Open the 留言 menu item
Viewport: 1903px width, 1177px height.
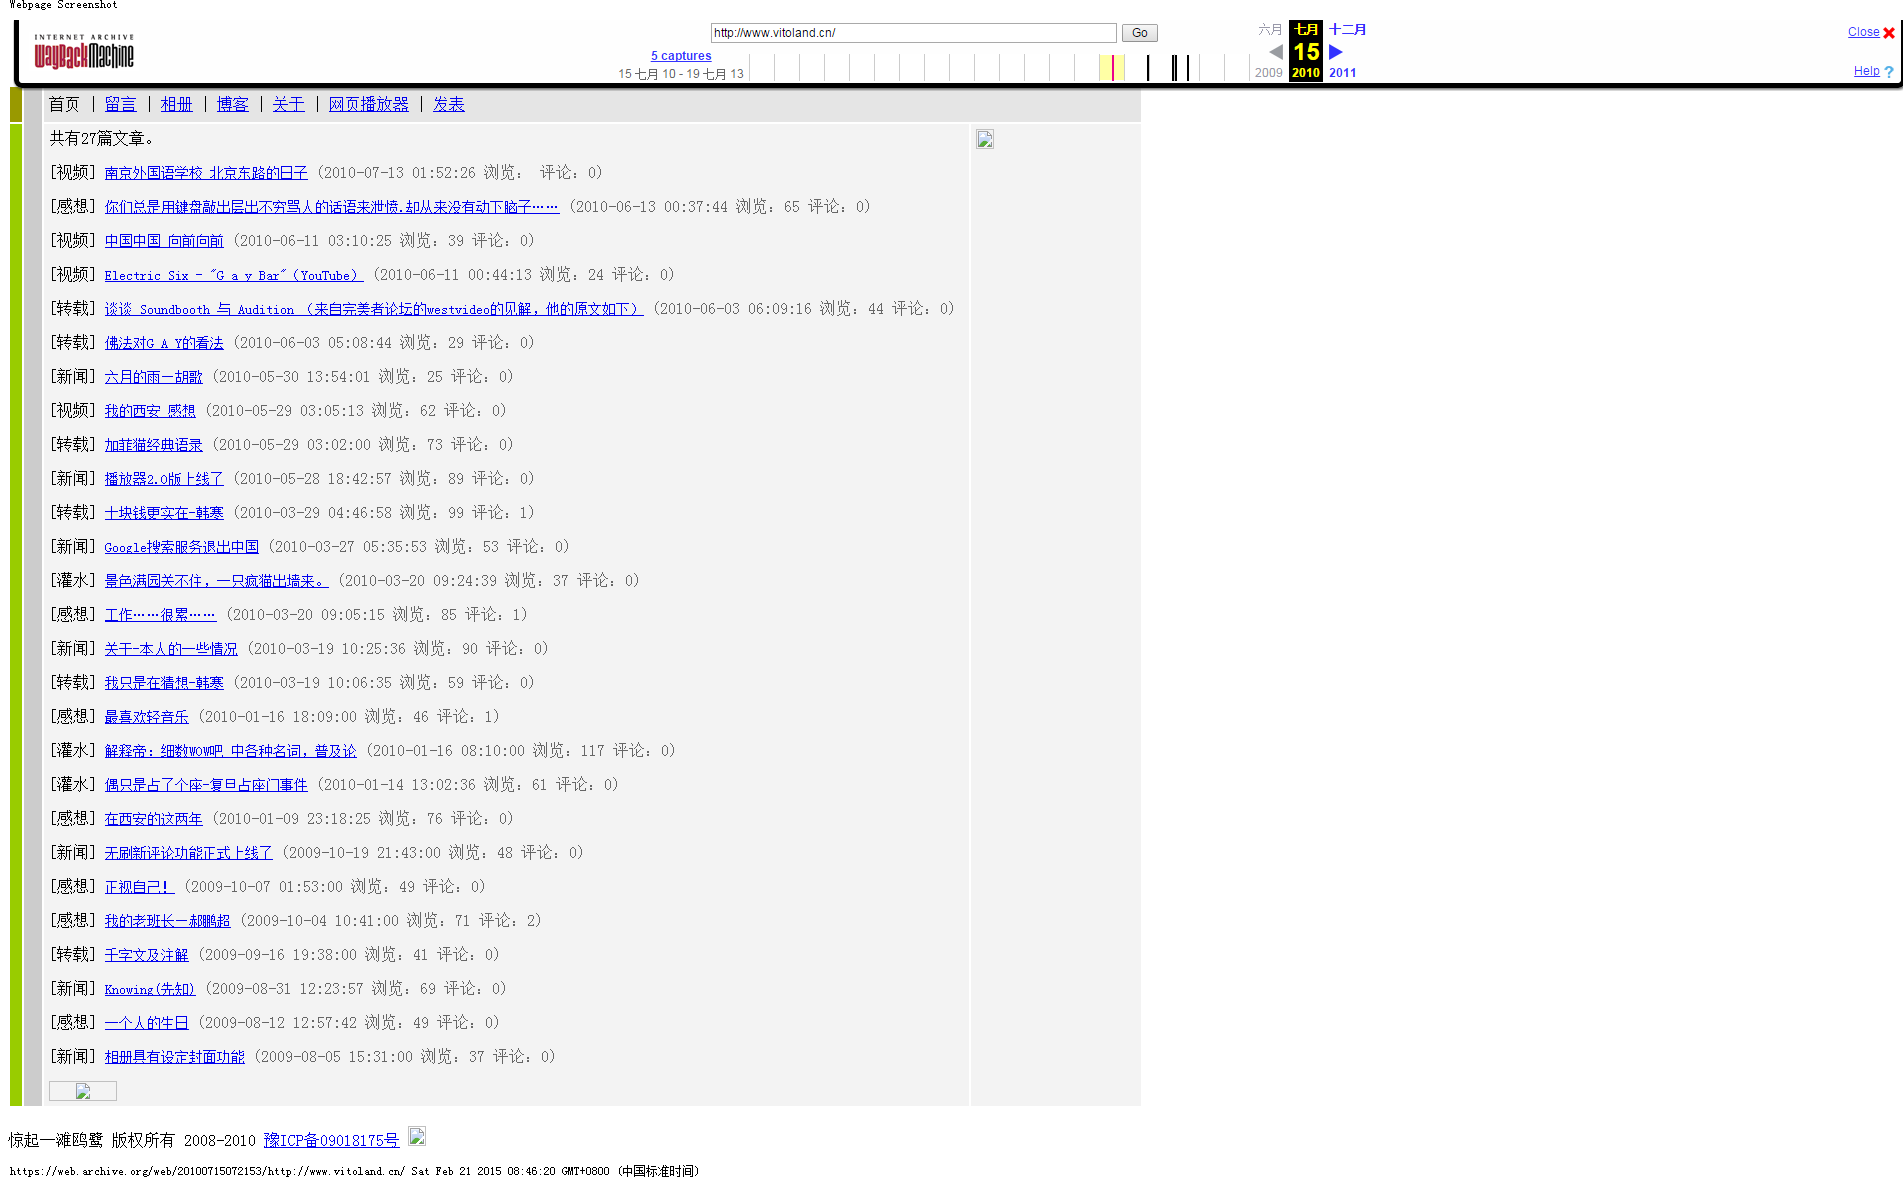120,104
